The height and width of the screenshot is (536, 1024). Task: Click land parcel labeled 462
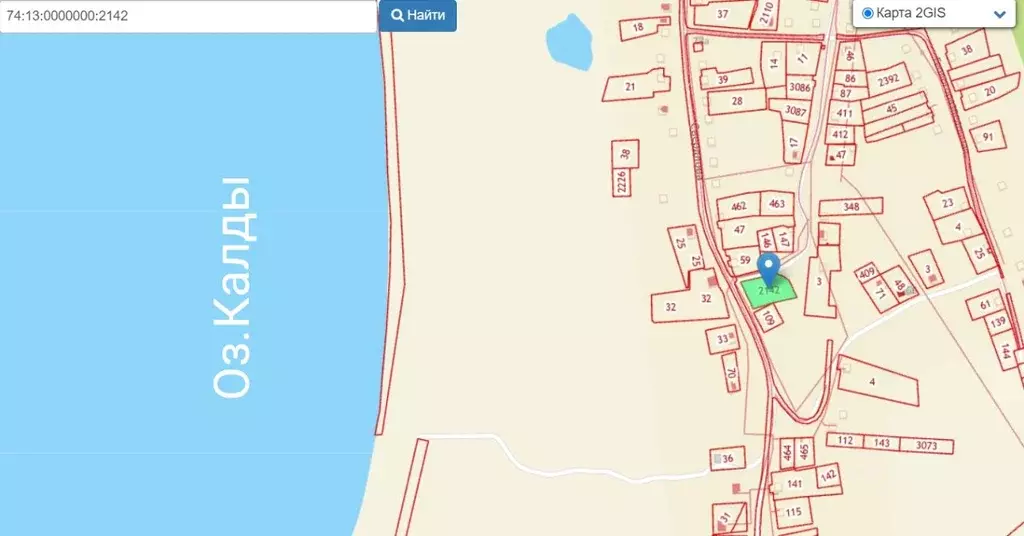(x=739, y=206)
